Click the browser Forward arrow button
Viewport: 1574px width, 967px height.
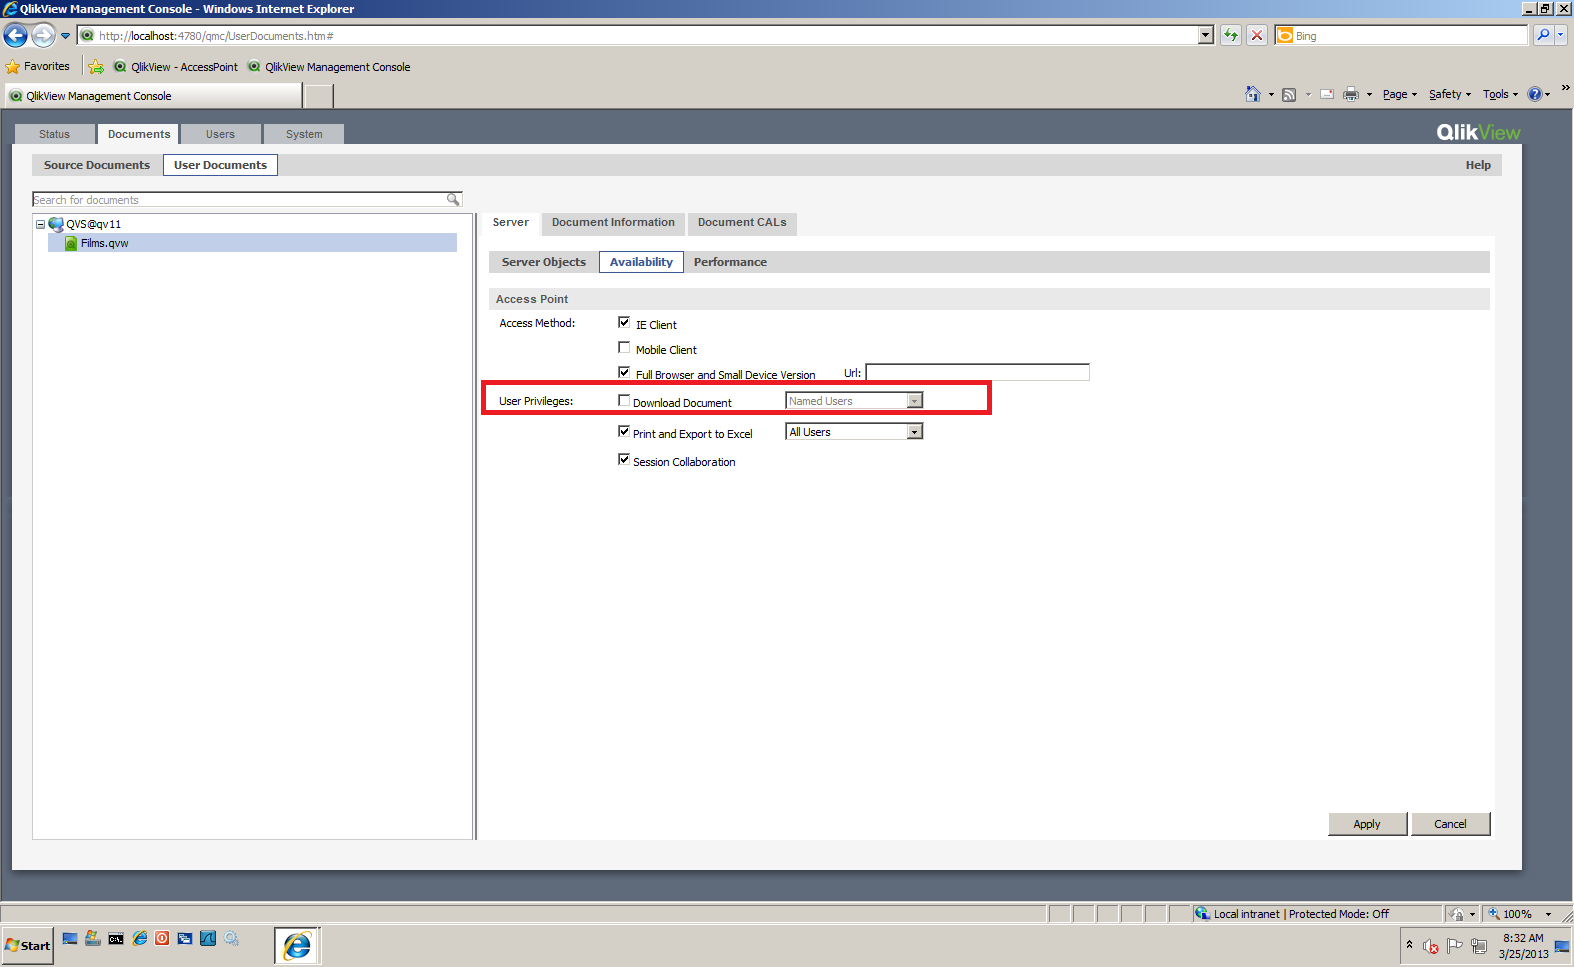click(43, 36)
